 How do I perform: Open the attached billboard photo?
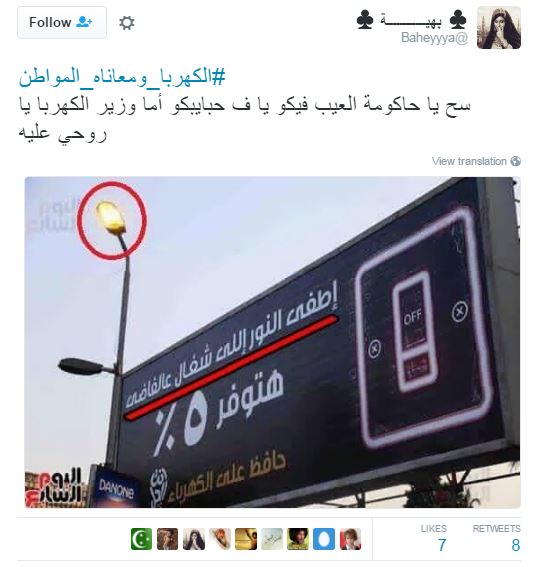[x=273, y=342]
